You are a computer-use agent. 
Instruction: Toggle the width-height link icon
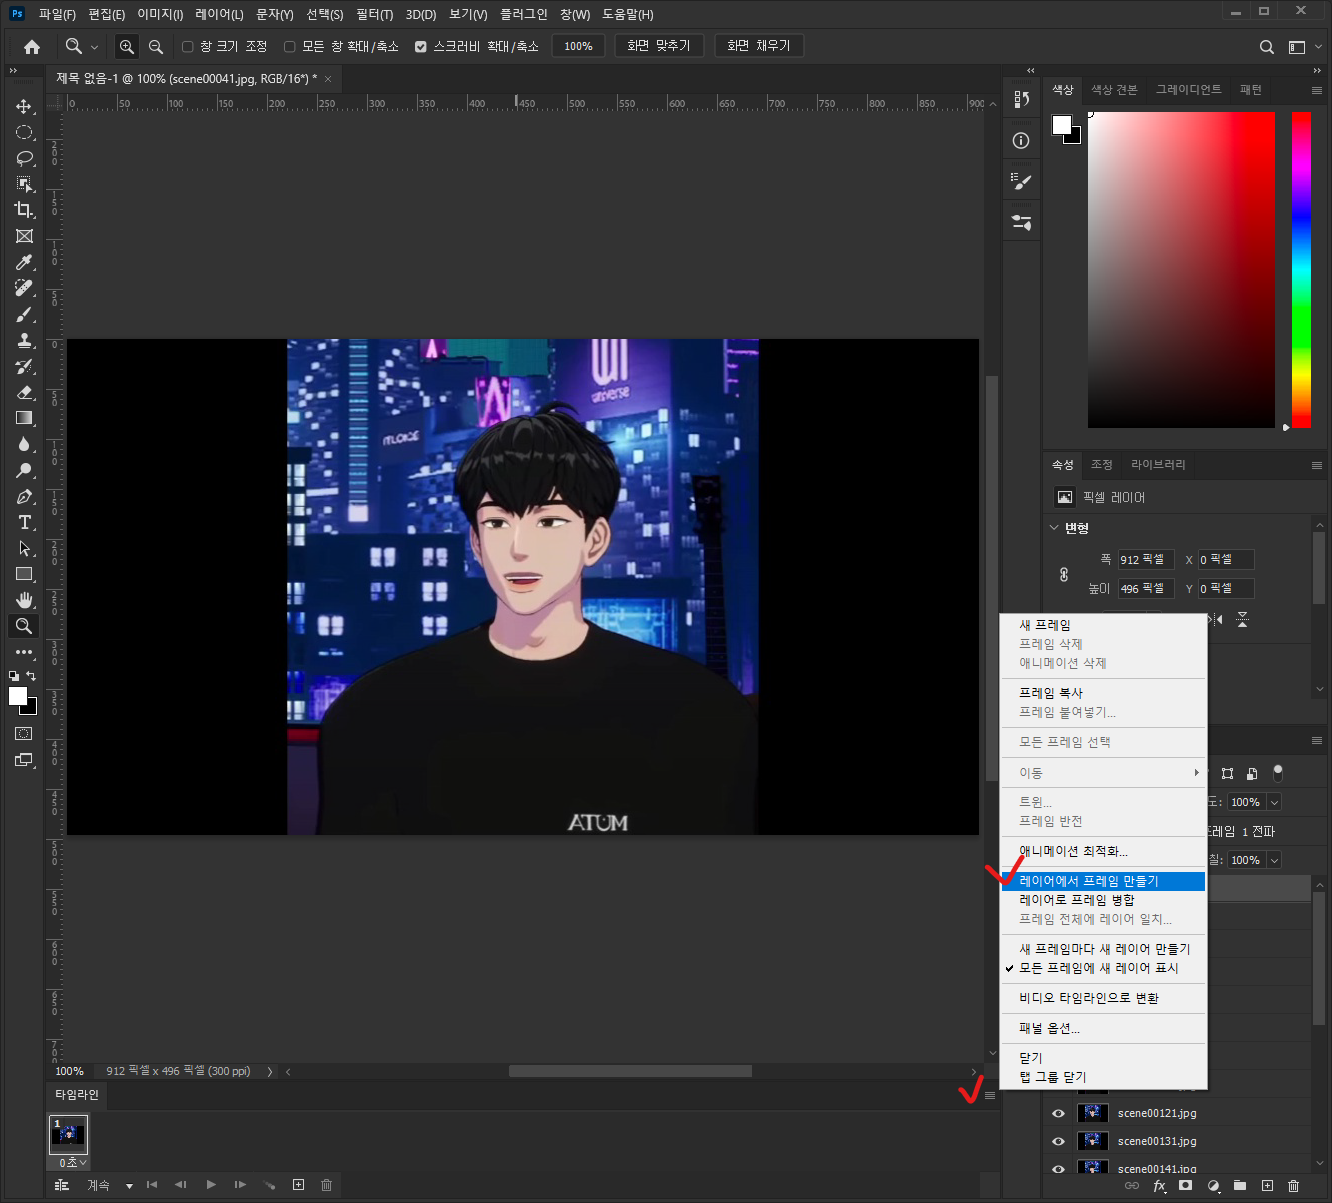[1064, 574]
